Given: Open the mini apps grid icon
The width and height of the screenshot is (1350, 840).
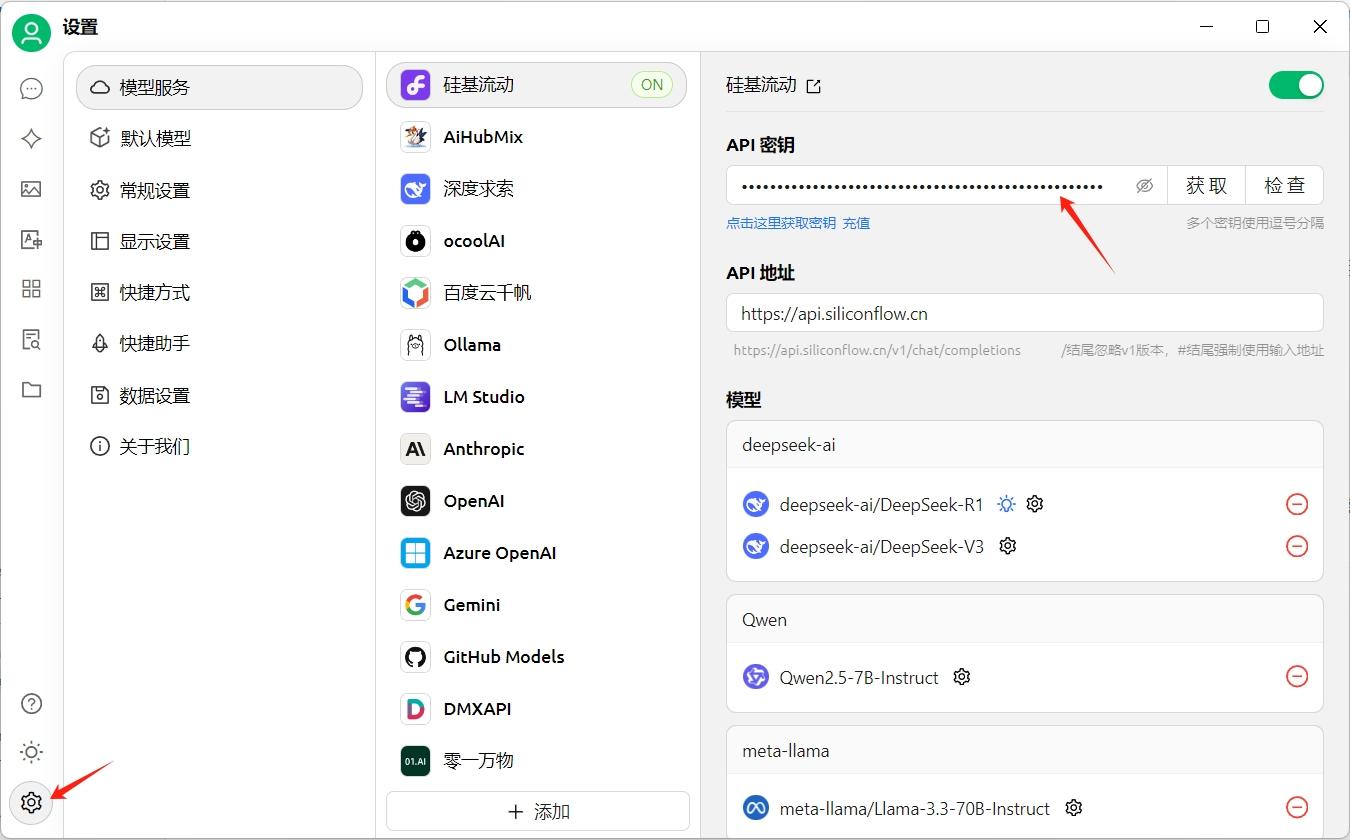Looking at the screenshot, I should [x=31, y=289].
